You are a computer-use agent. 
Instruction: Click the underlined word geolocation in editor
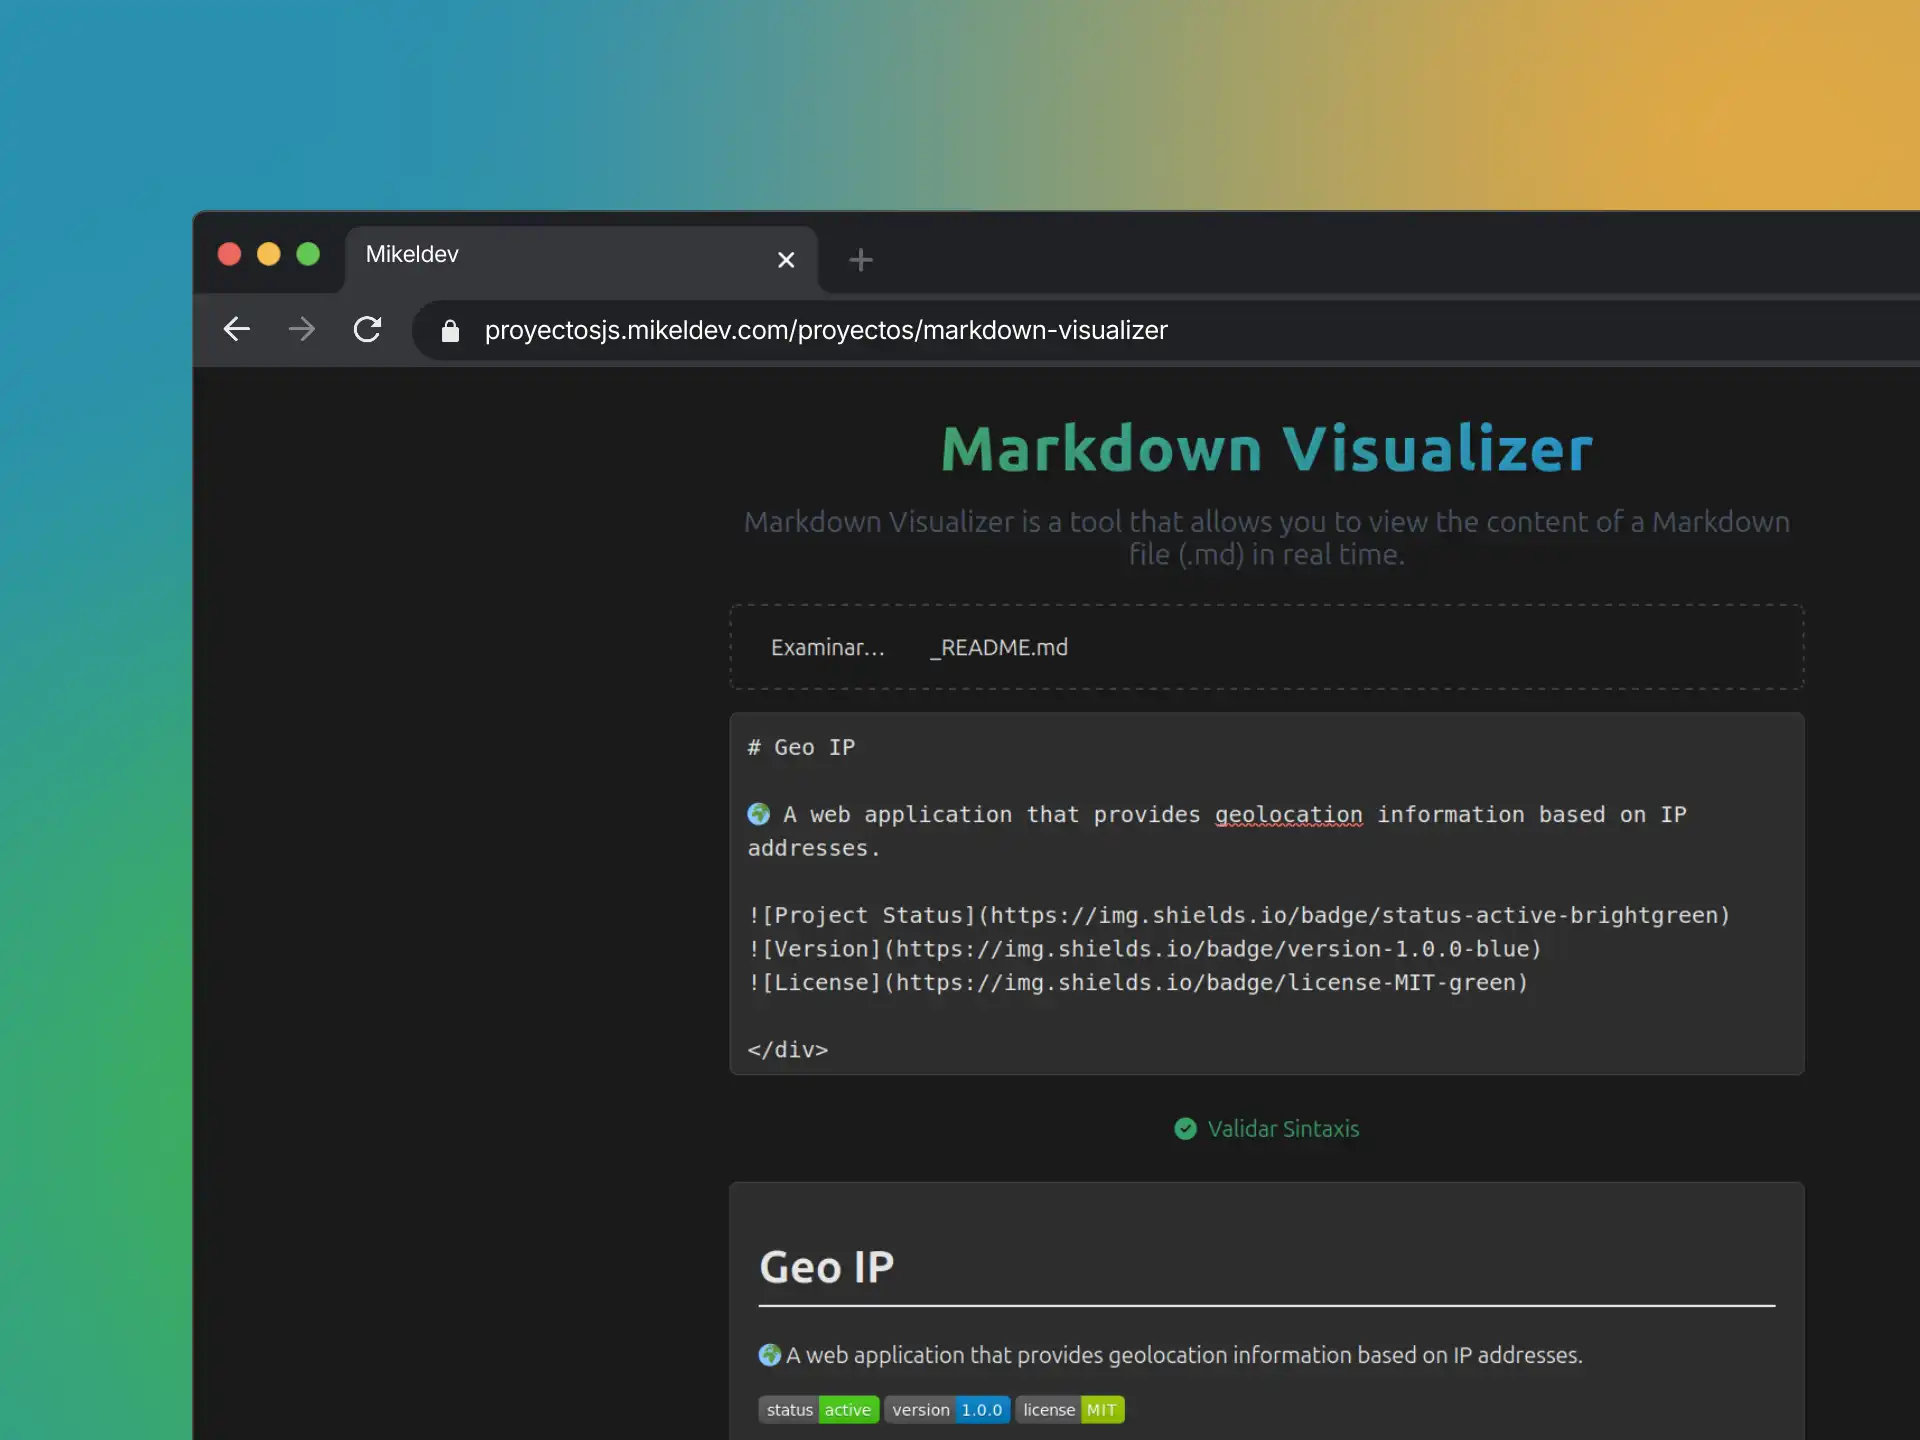[x=1288, y=815]
